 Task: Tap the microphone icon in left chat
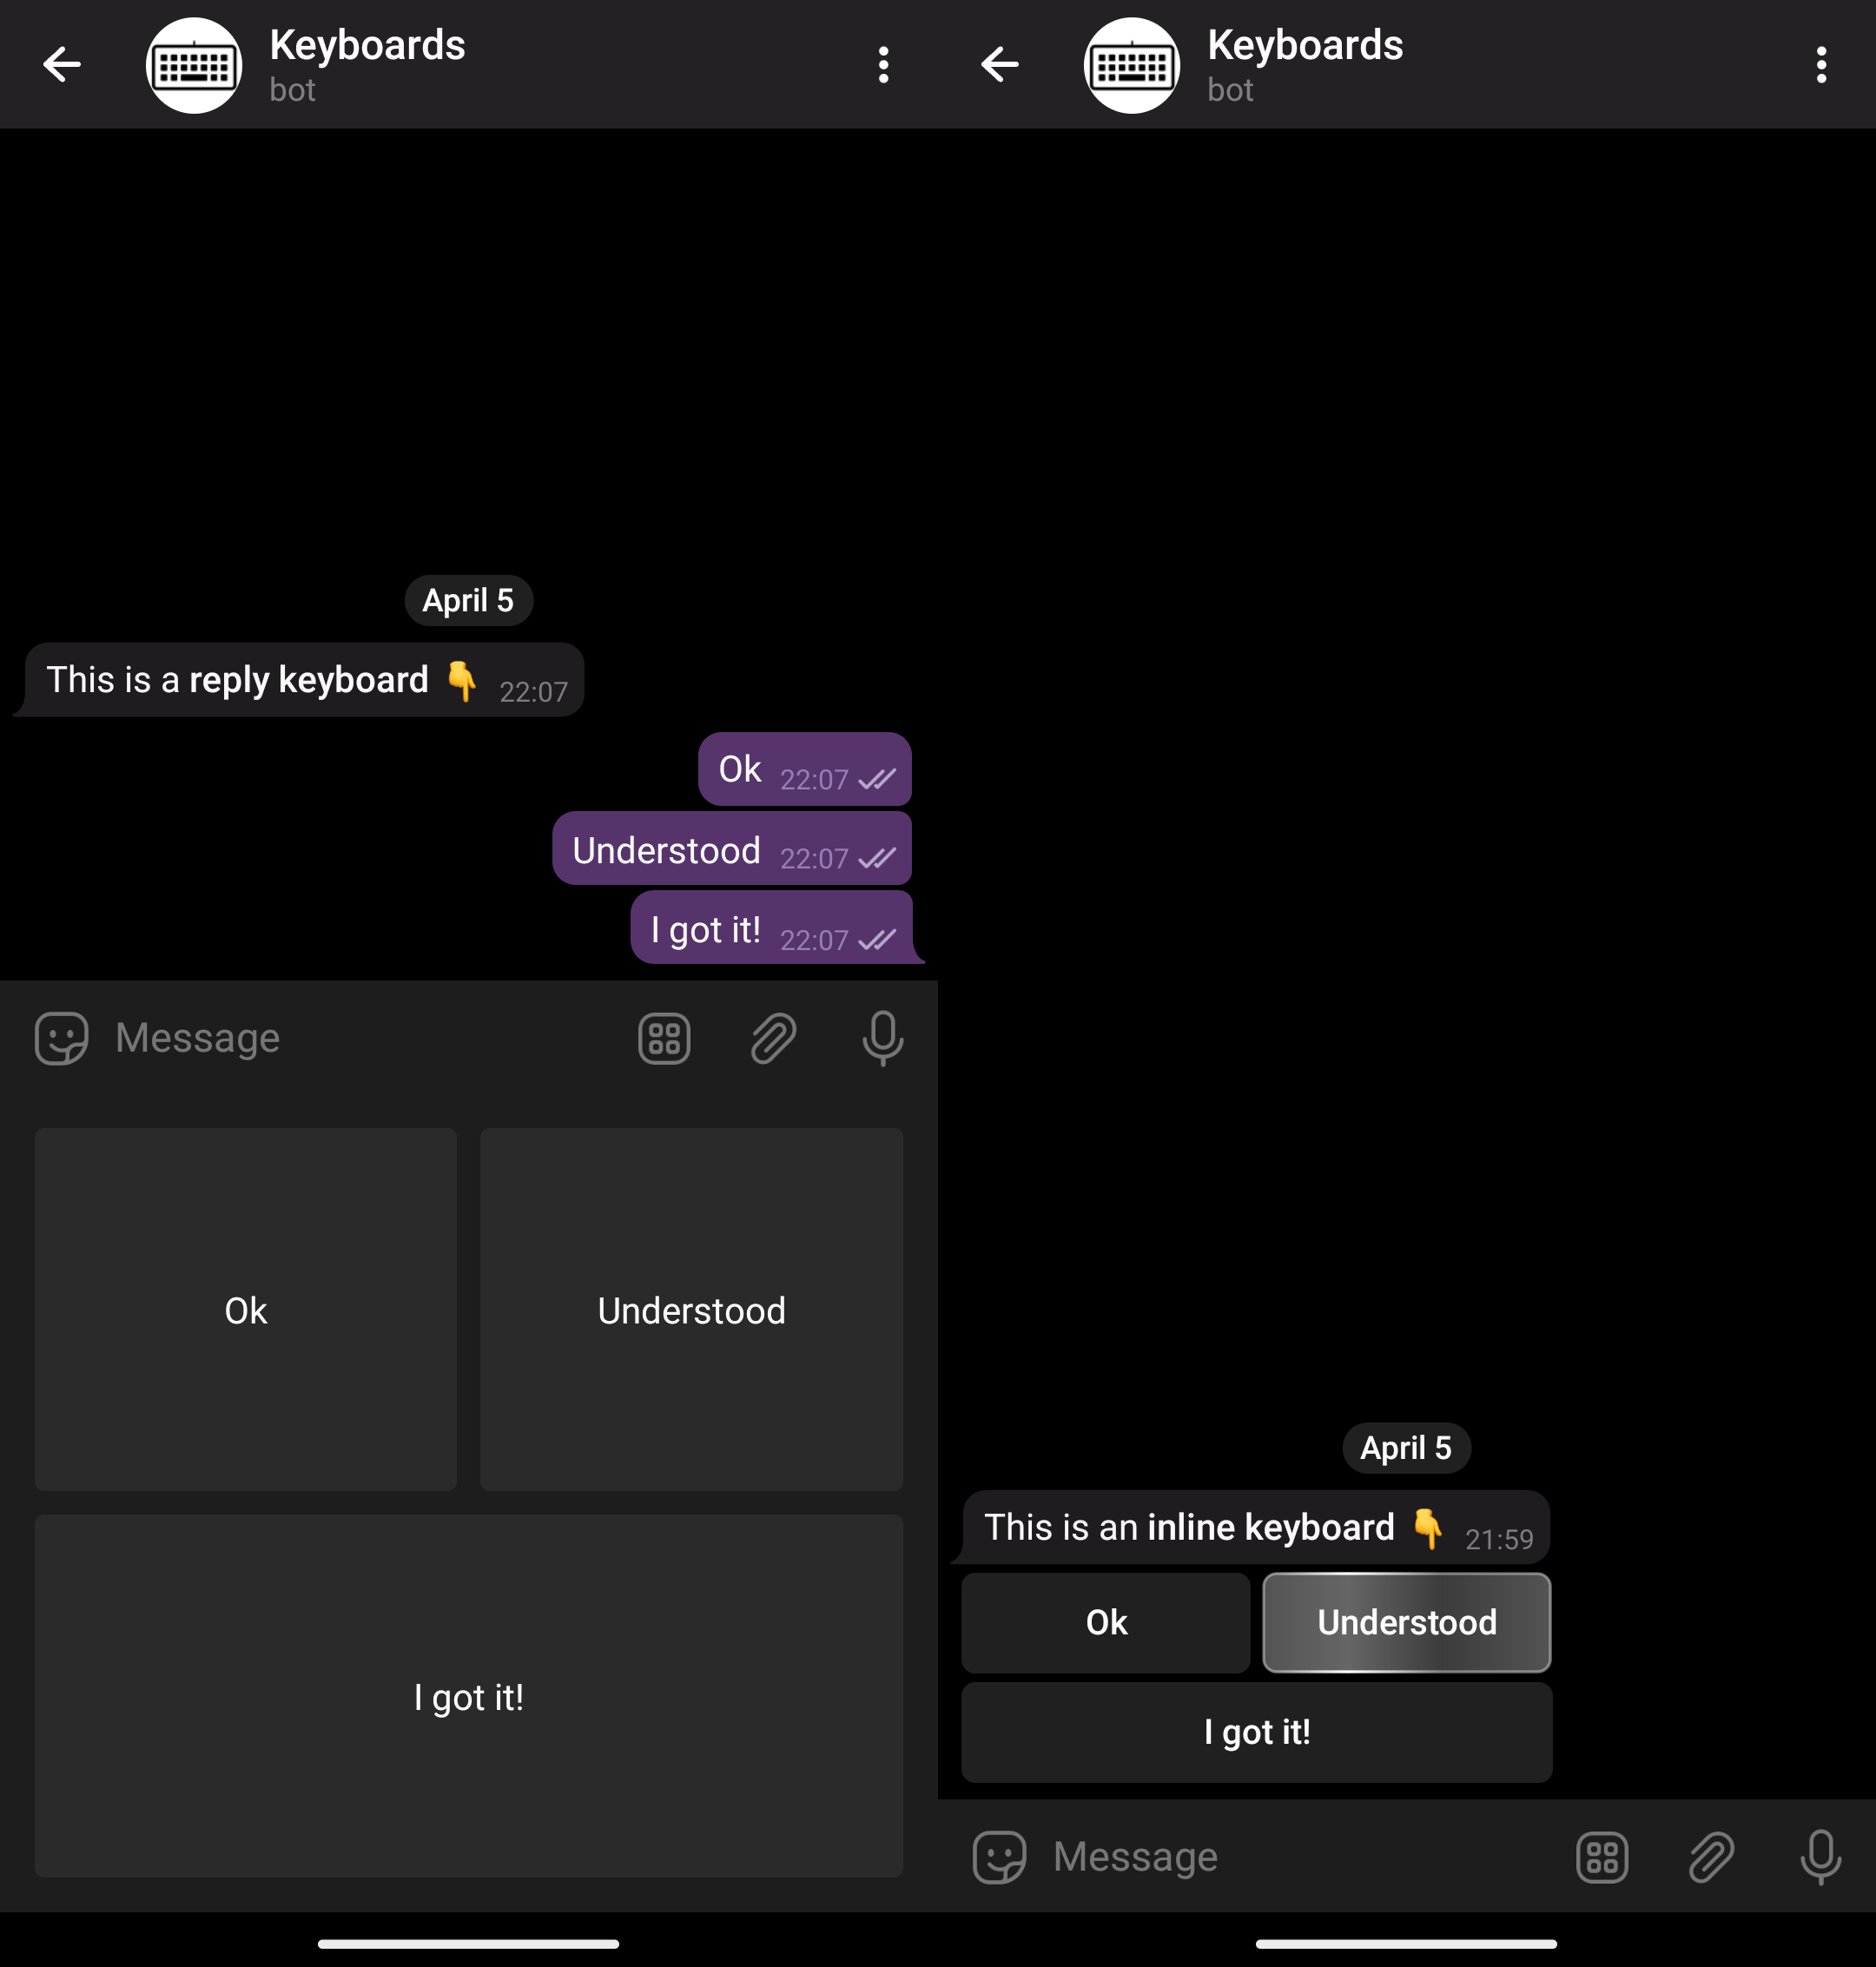pos(883,1038)
